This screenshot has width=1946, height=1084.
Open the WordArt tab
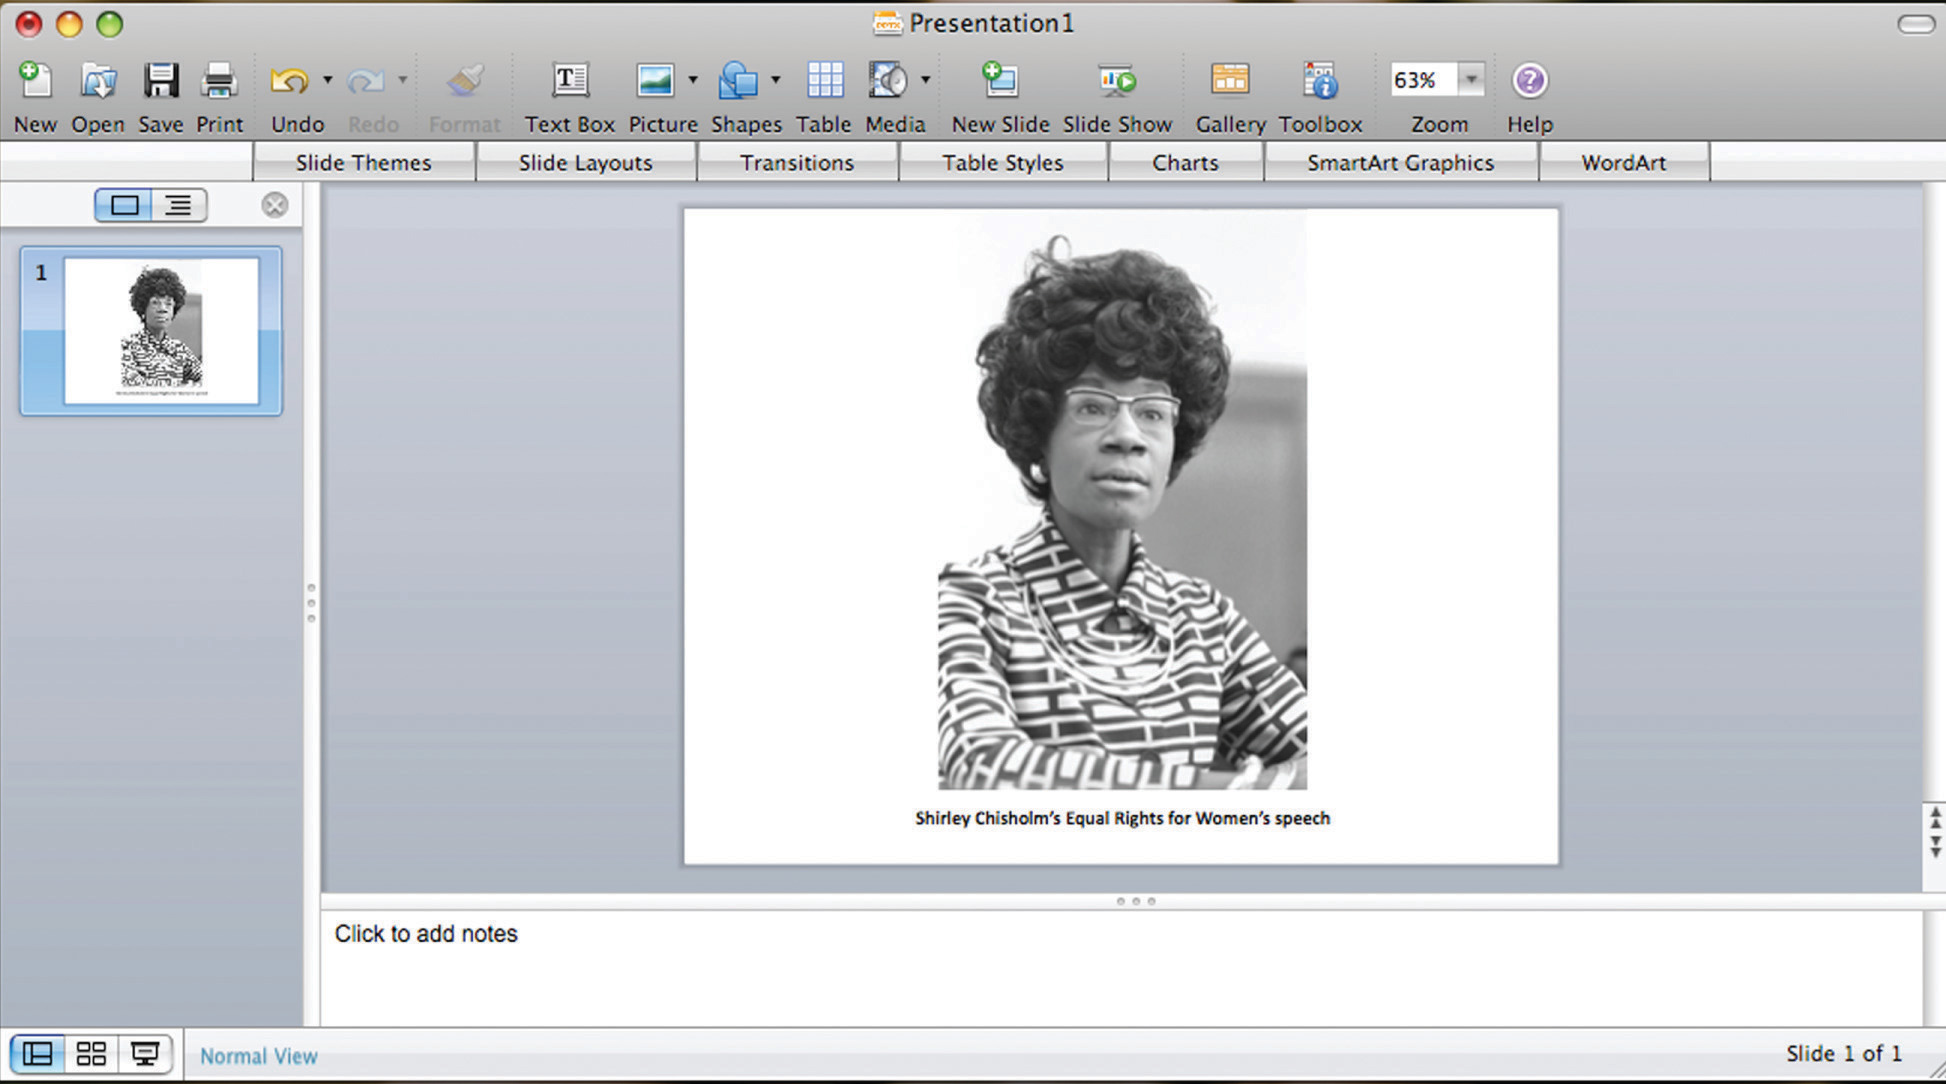click(1623, 162)
